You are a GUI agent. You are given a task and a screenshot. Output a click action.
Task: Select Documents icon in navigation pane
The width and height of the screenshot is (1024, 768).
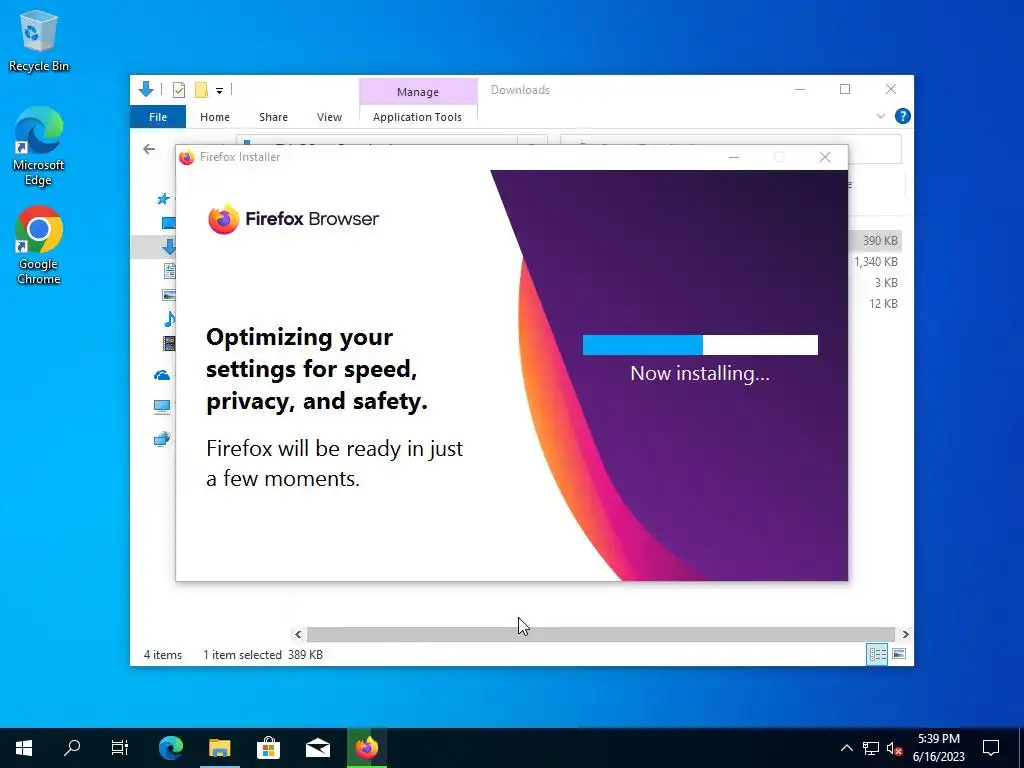pos(170,270)
